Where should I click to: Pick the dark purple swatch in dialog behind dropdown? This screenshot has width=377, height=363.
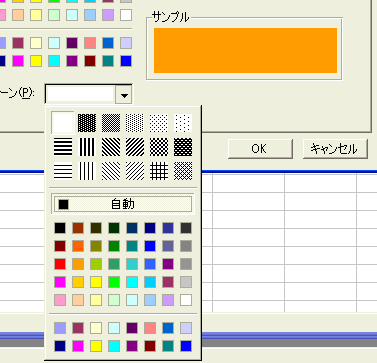click(72, 43)
